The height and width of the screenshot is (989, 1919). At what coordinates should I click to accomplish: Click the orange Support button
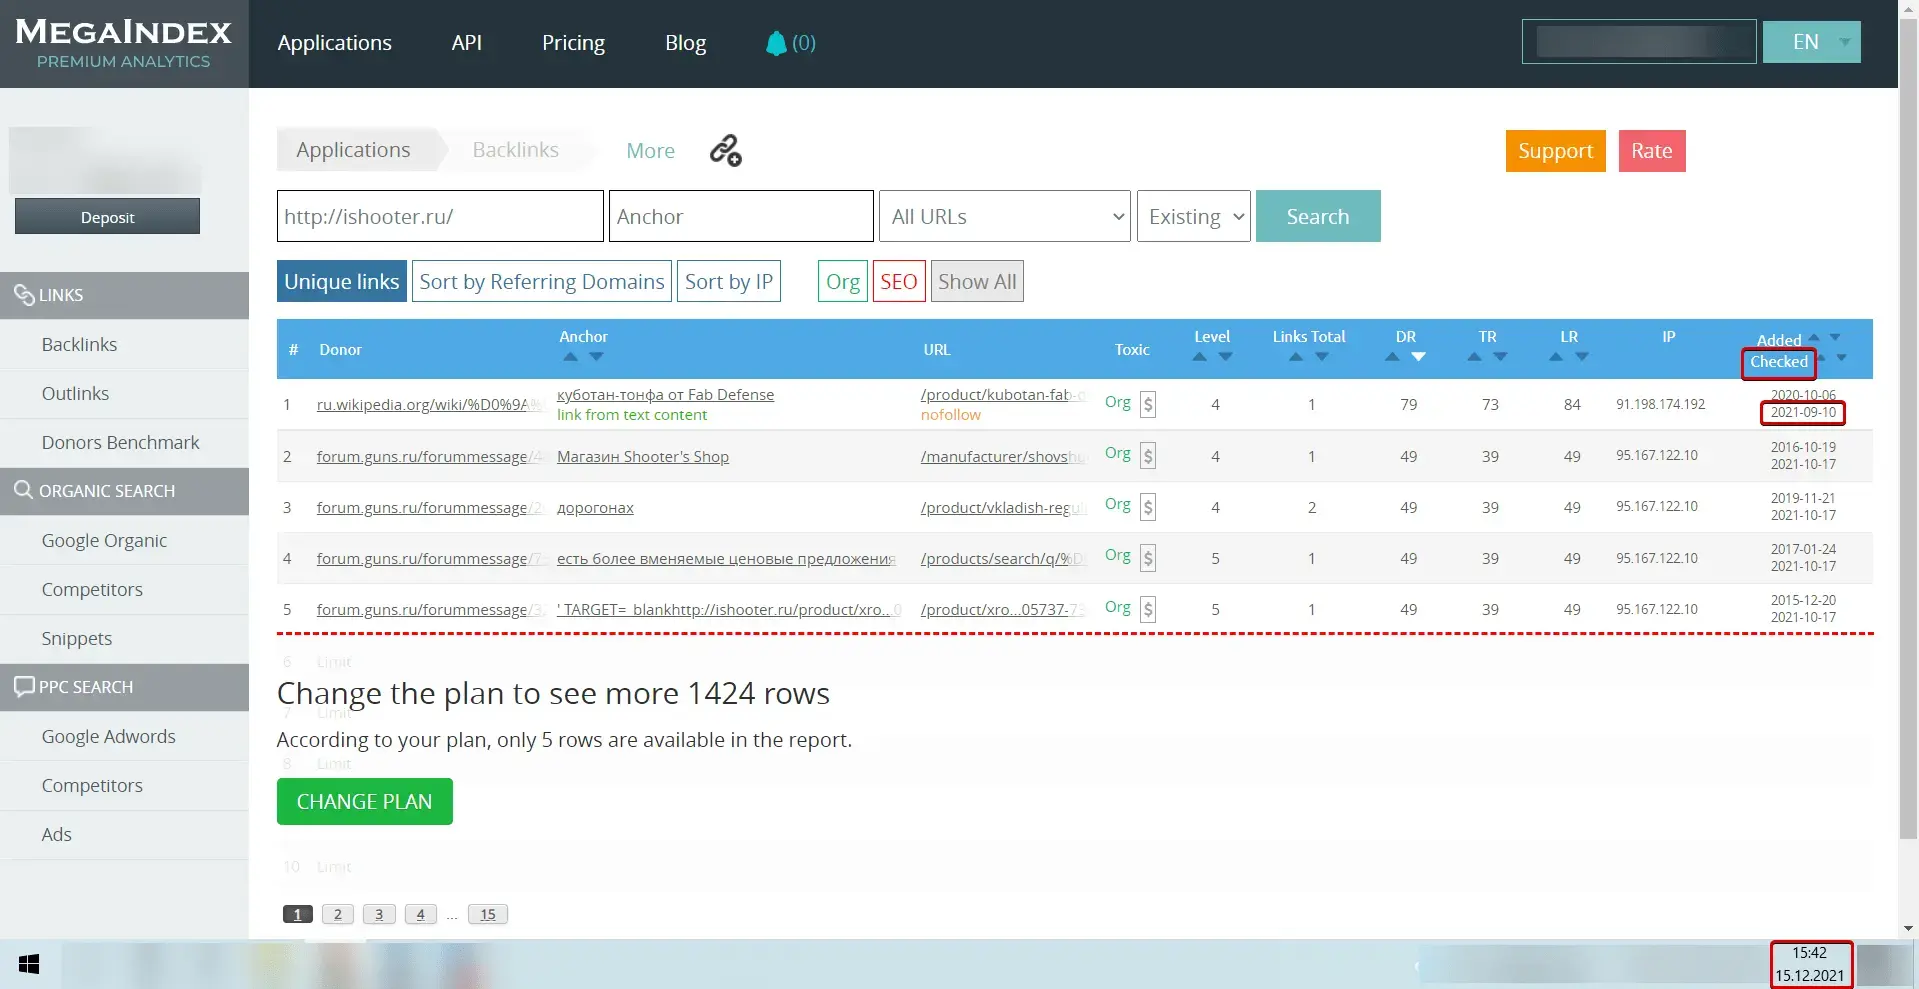(x=1556, y=151)
